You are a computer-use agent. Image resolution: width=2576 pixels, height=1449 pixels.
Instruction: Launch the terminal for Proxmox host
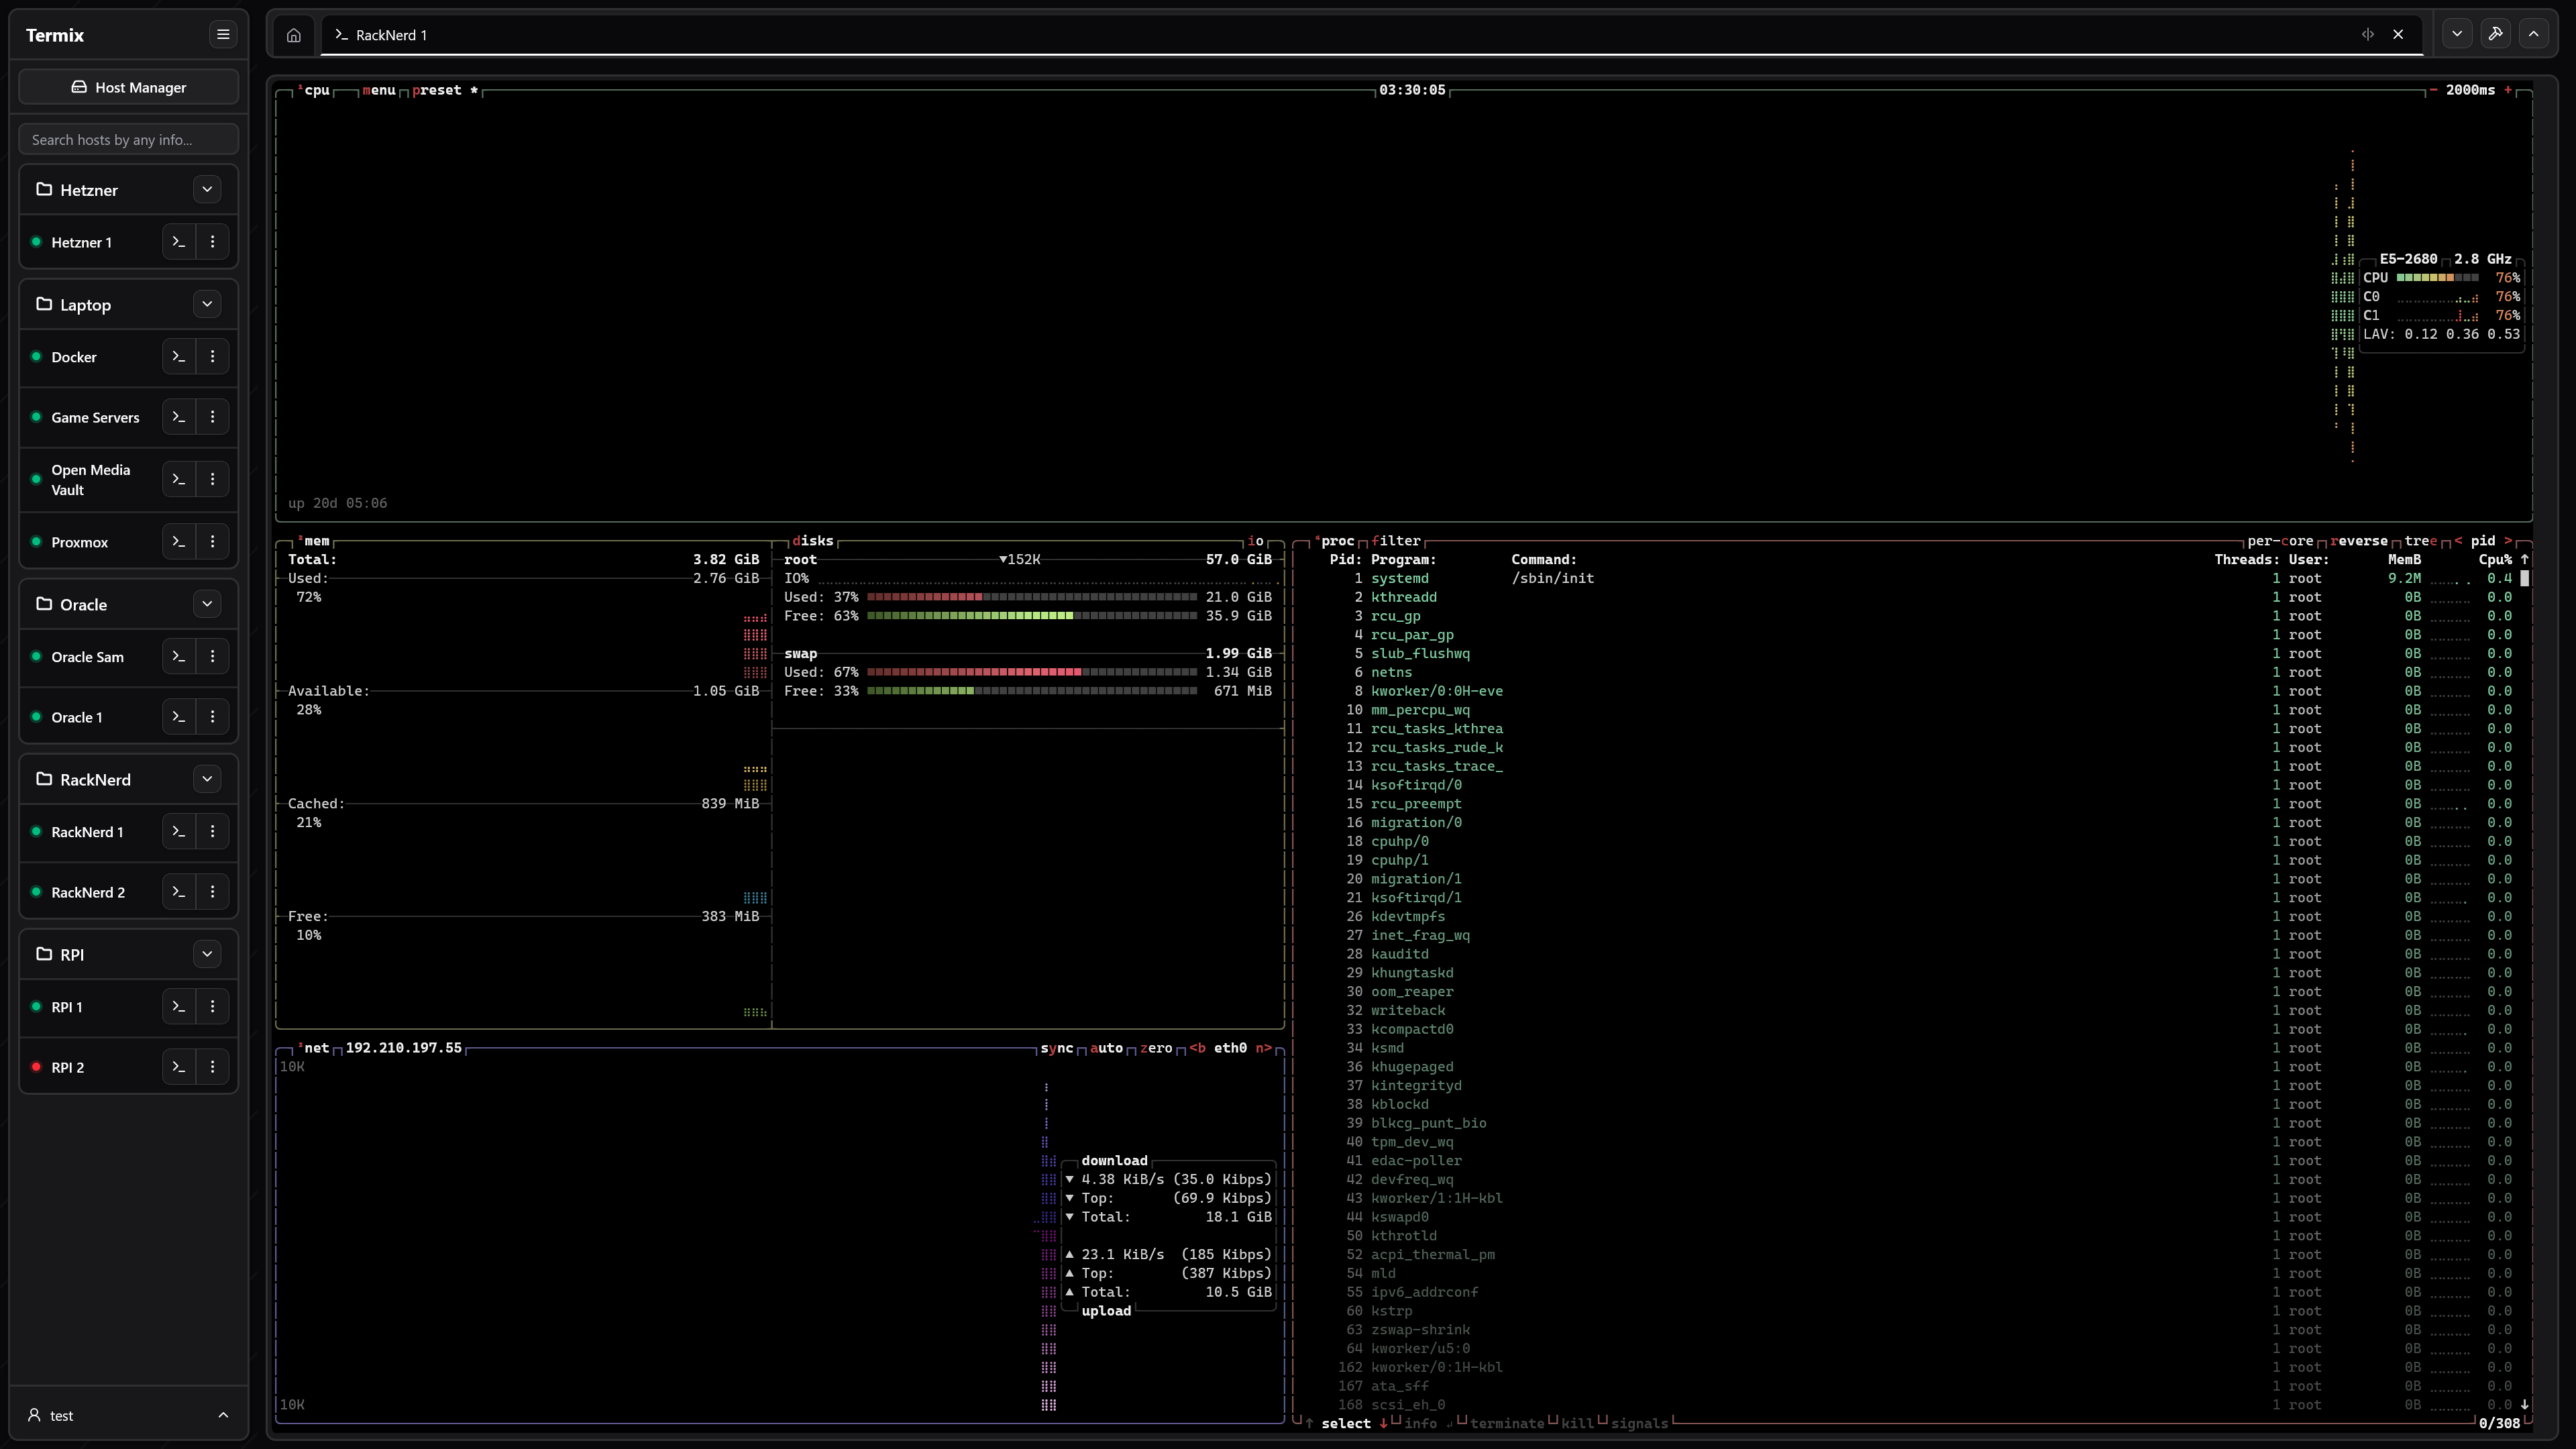(179, 542)
